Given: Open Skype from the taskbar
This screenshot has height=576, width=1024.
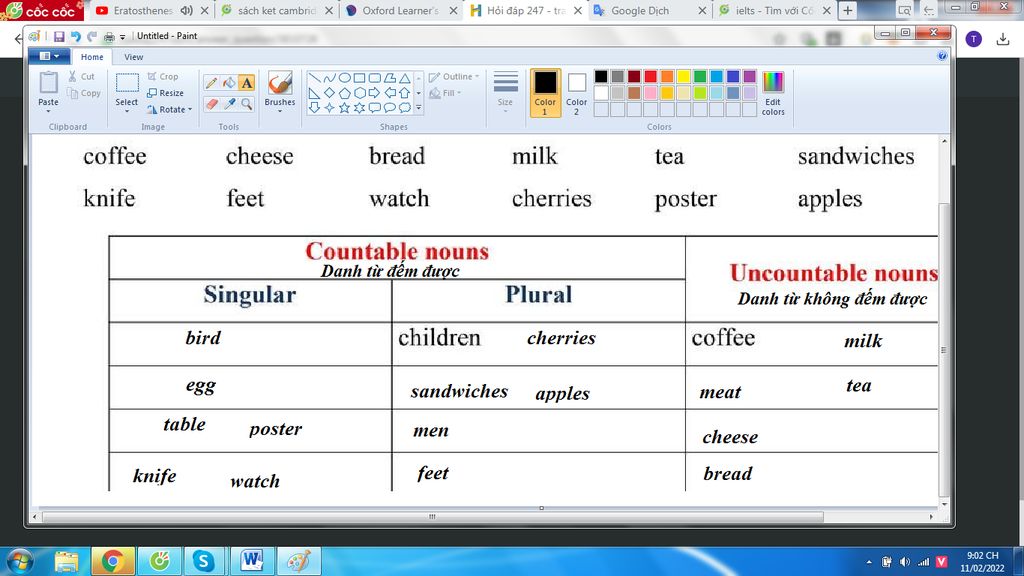Looking at the screenshot, I should point(204,561).
